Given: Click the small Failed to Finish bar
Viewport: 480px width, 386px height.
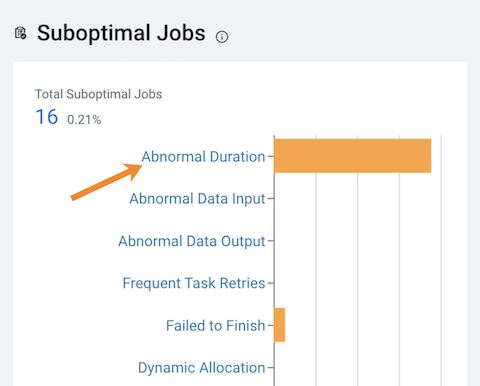Looking at the screenshot, I should [x=280, y=325].
